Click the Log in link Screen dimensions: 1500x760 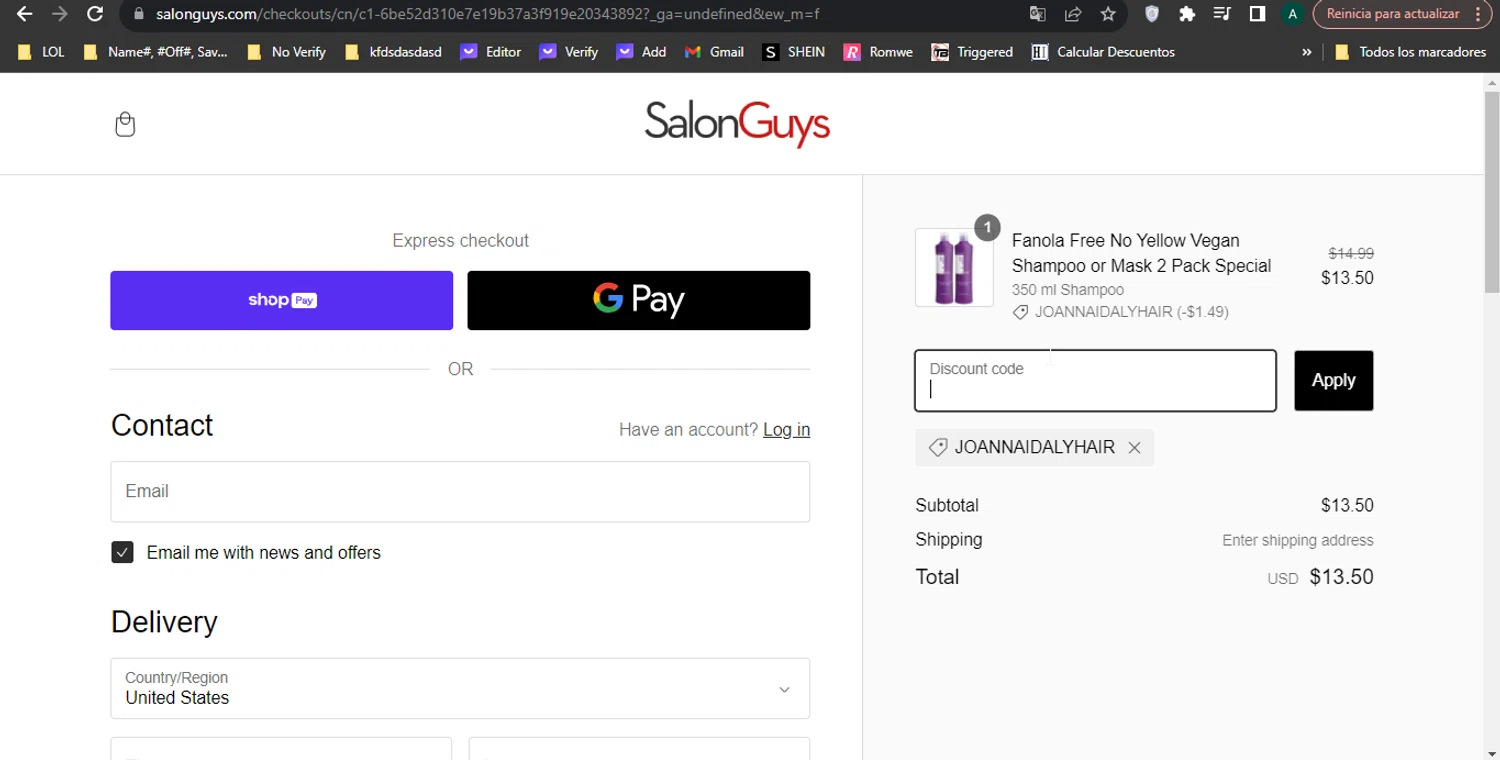pyautogui.click(x=786, y=430)
